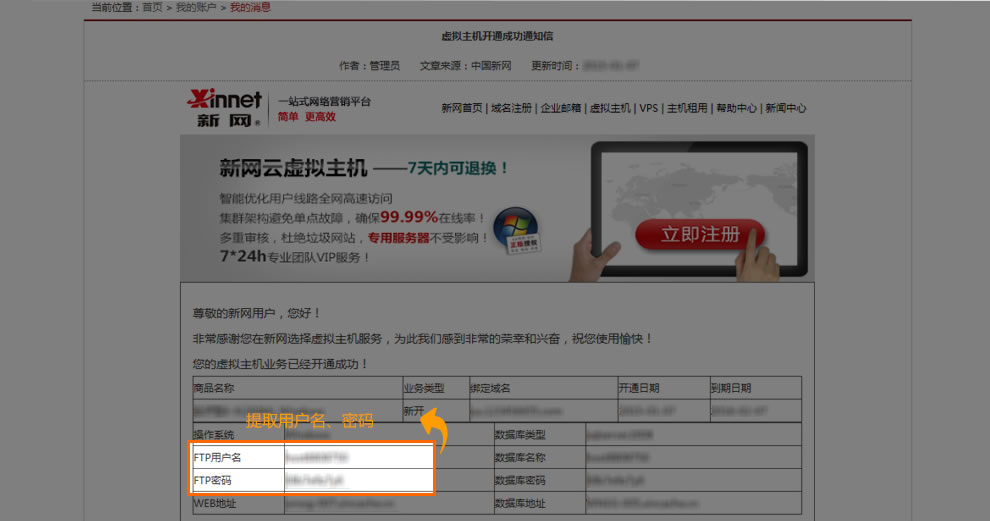
Task: Click the 操作系统 label cell
Action: [x=239, y=434]
